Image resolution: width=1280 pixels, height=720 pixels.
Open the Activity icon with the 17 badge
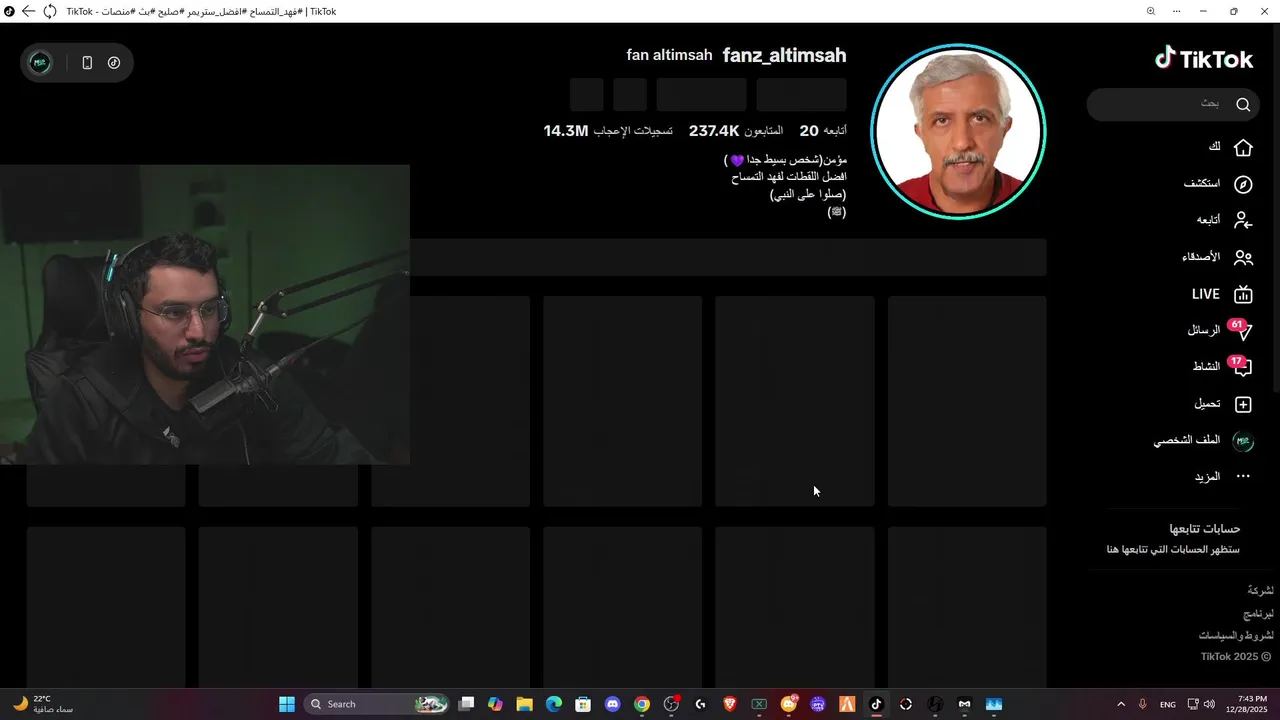click(1242, 367)
